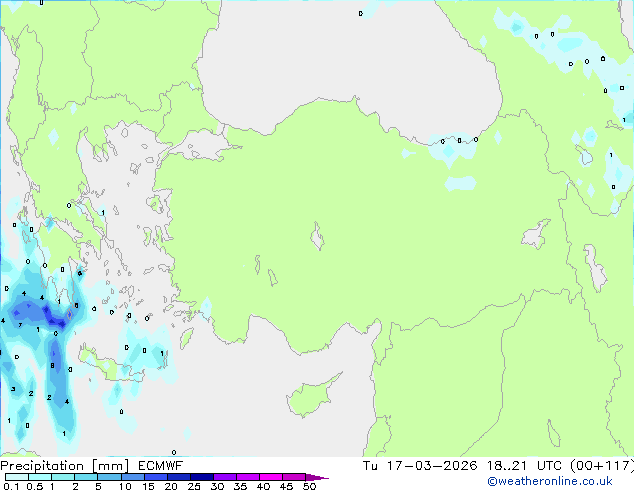Click the '(00+117)' forecast offset text
Viewport: 634px width, 490px height.
coord(602,466)
